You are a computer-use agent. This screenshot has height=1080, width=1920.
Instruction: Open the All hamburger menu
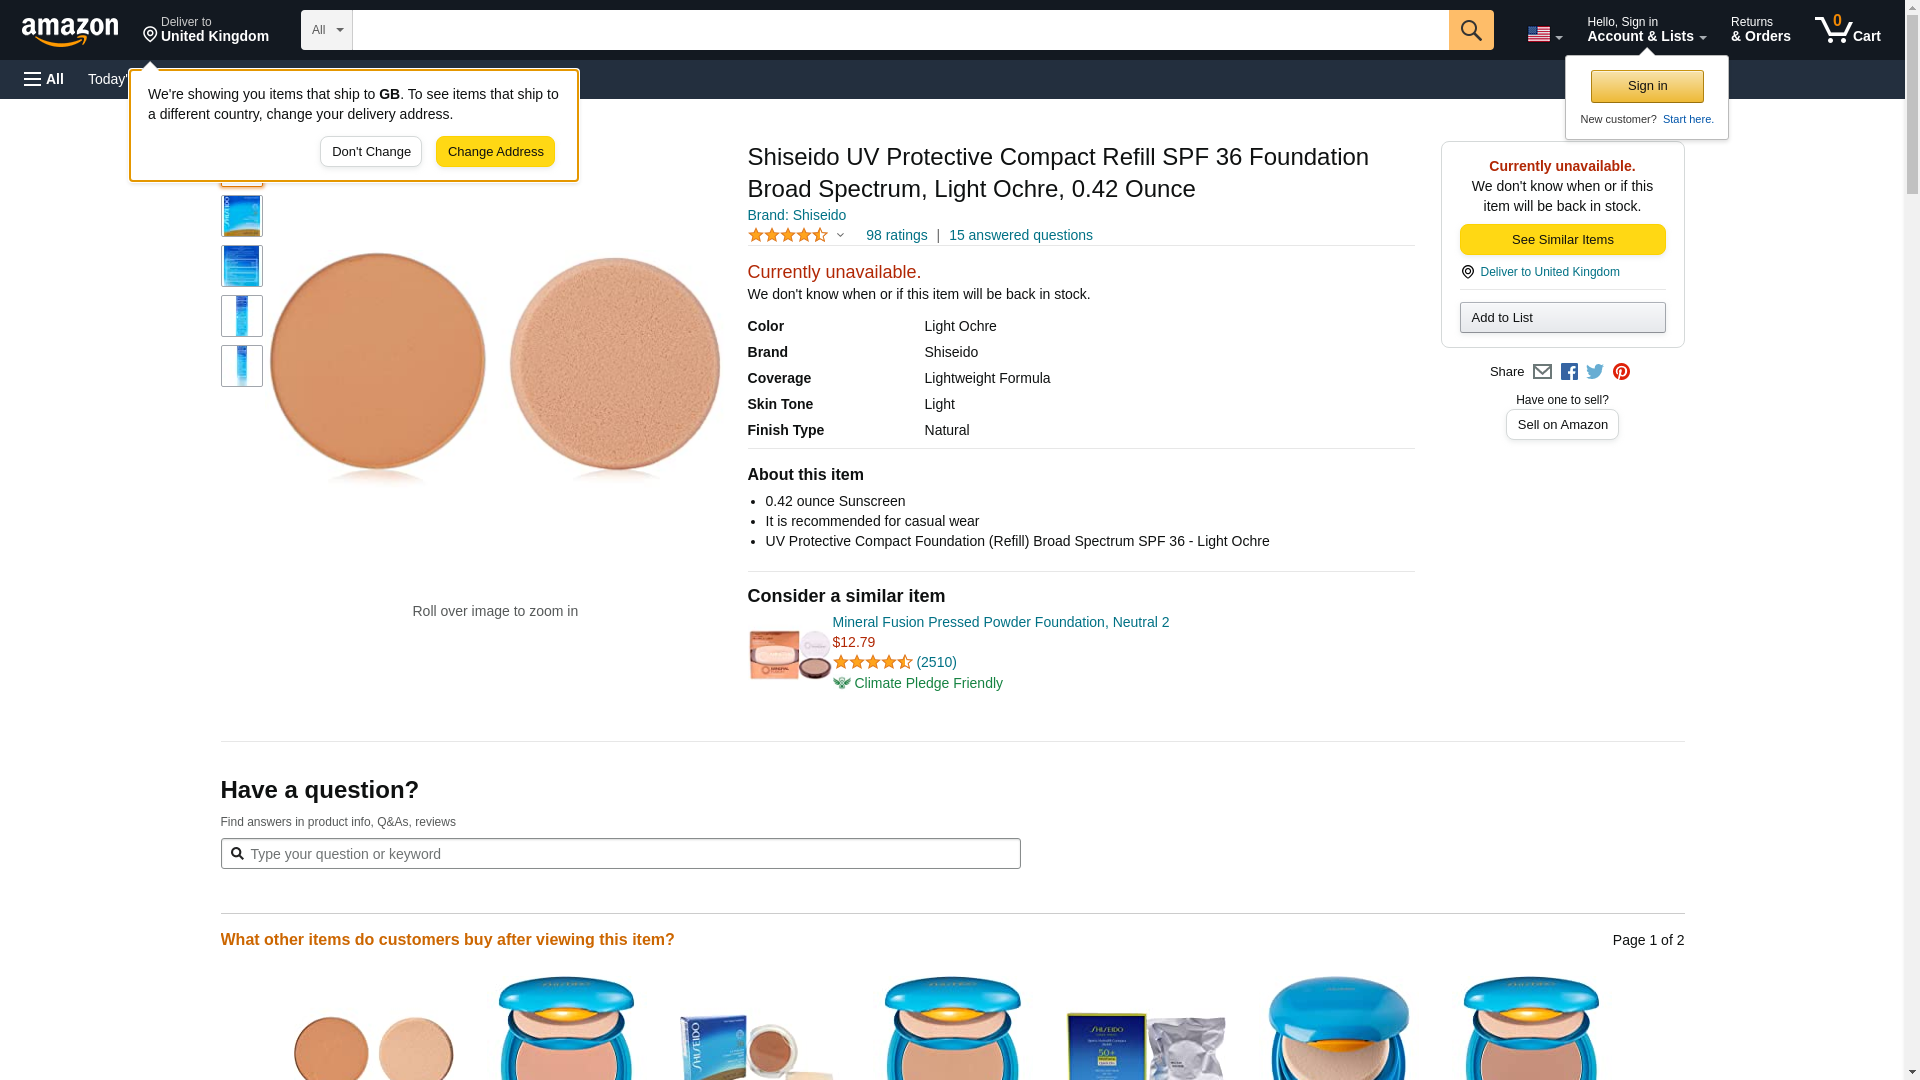[44, 79]
